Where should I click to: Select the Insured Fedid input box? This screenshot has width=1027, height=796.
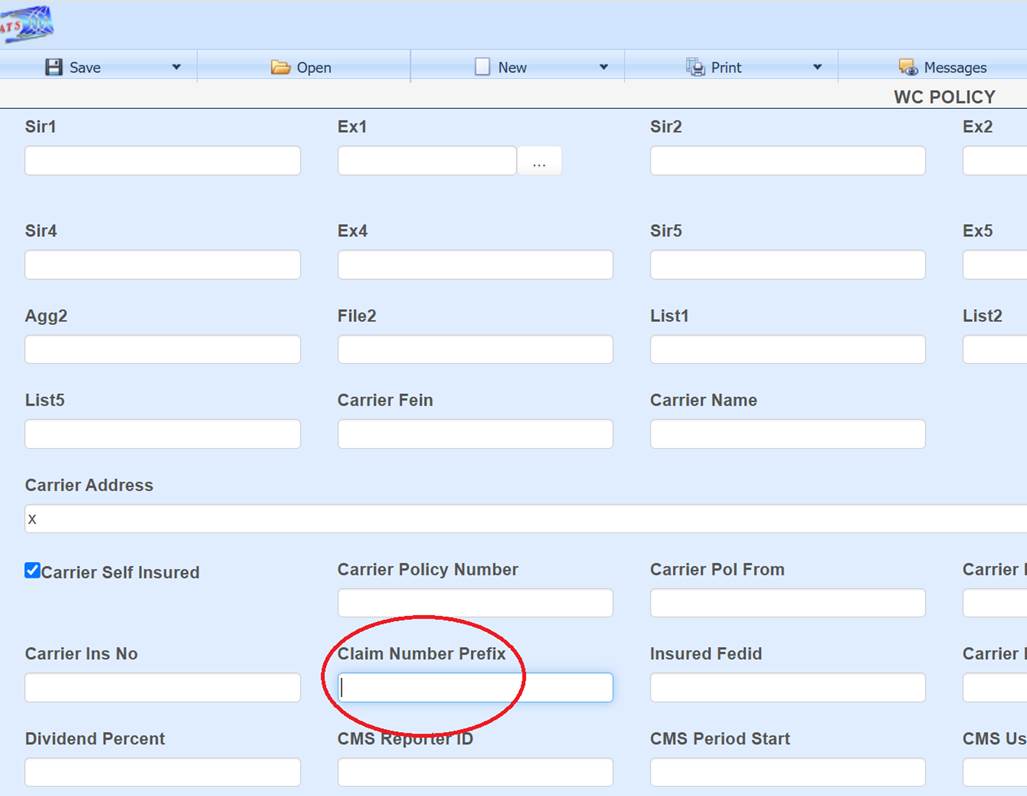pyautogui.click(x=787, y=687)
